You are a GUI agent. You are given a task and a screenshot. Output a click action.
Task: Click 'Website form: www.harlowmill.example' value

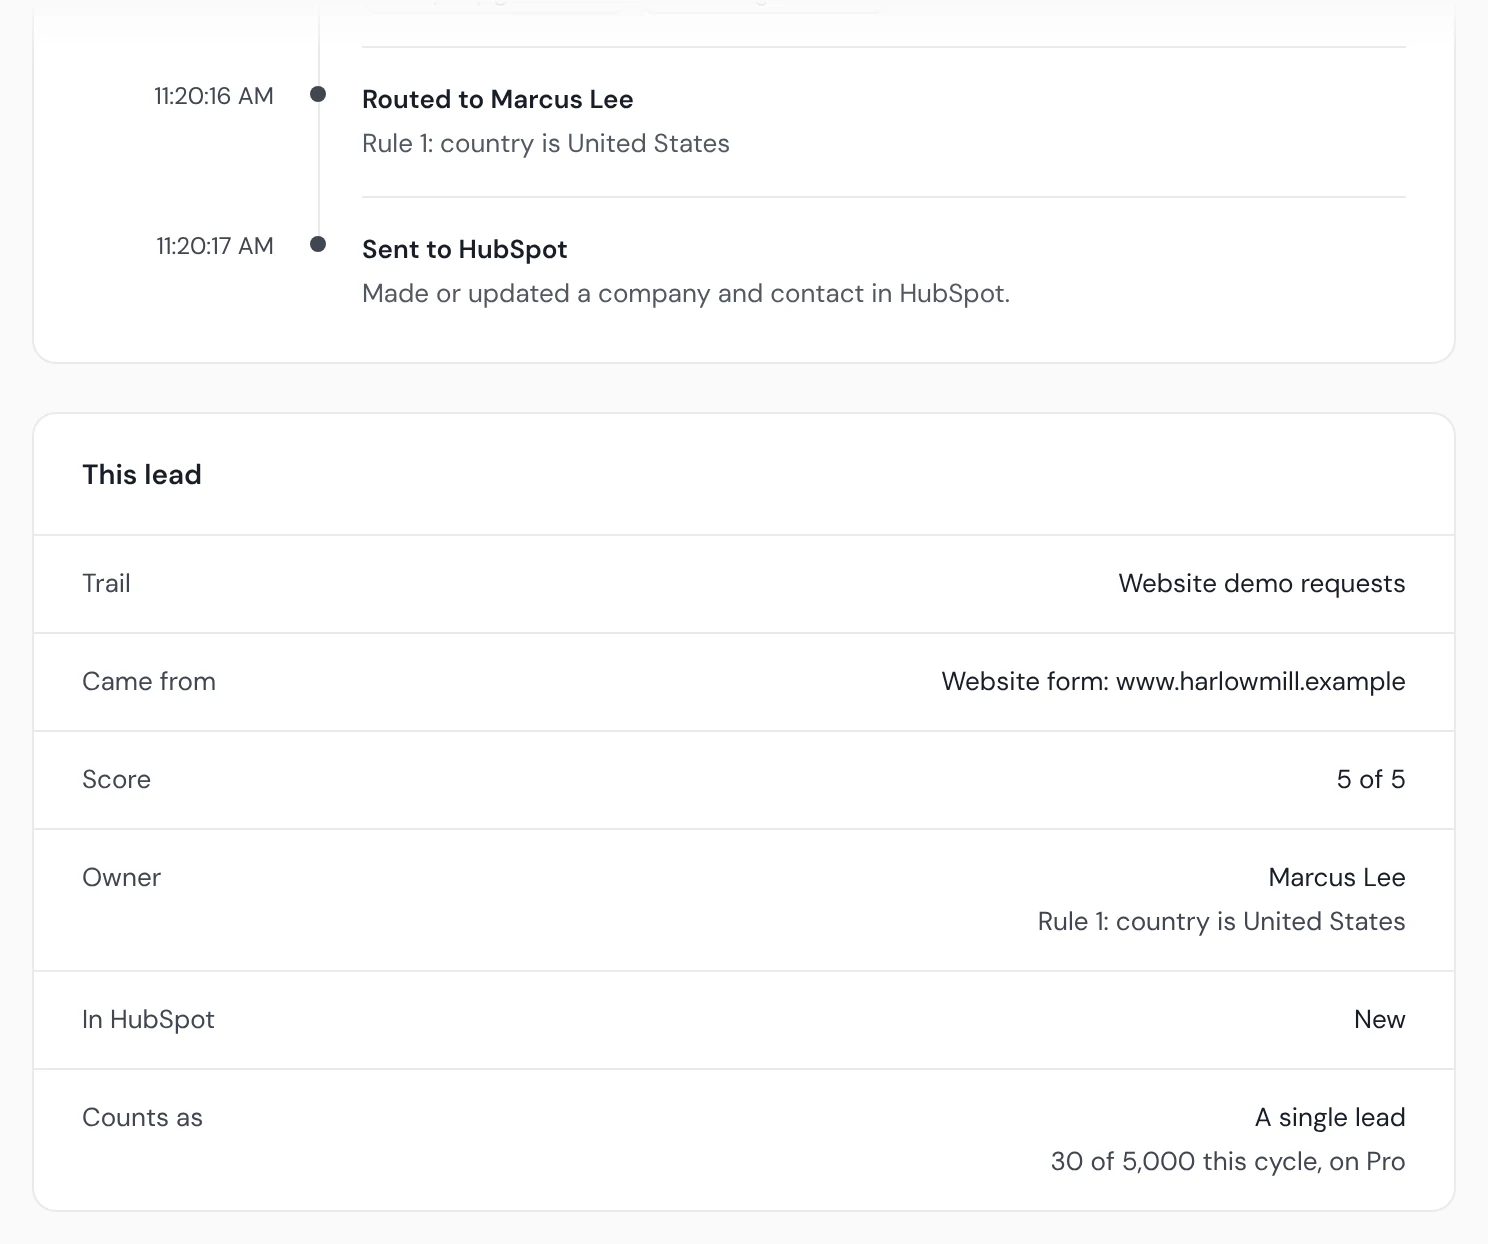1173,681
